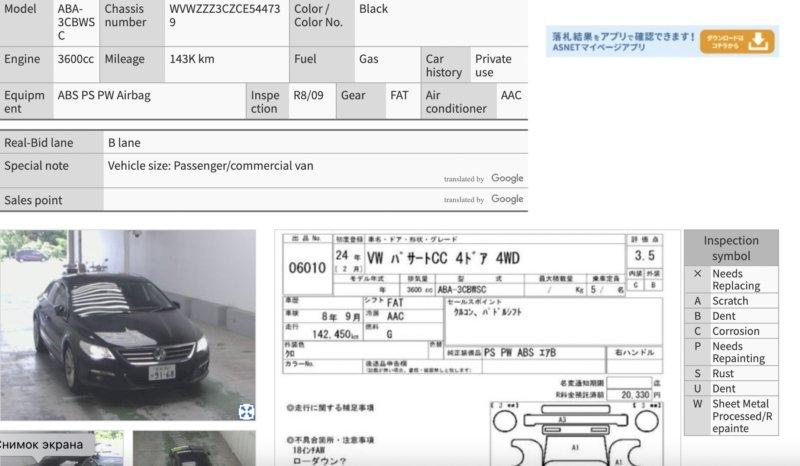Click the W Sheet Metal legend row

click(x=730, y=416)
